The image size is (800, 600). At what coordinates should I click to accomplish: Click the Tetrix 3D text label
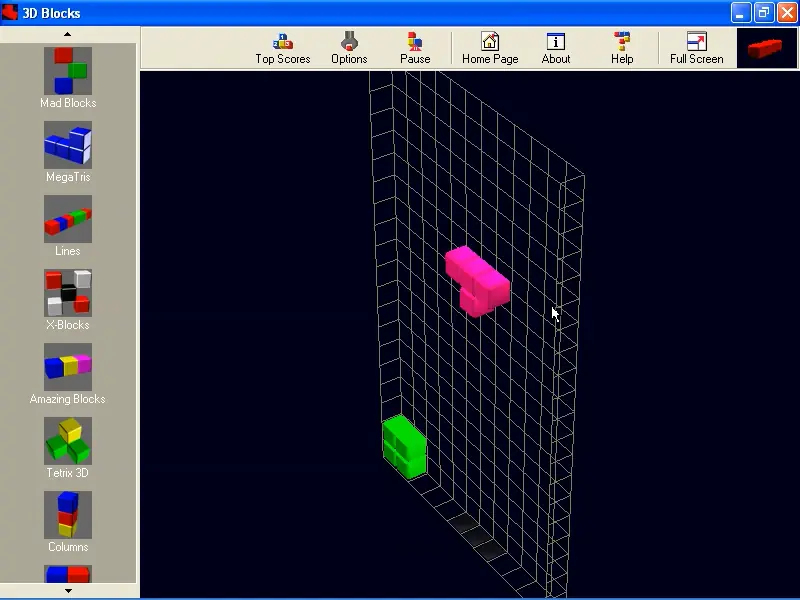click(68, 472)
